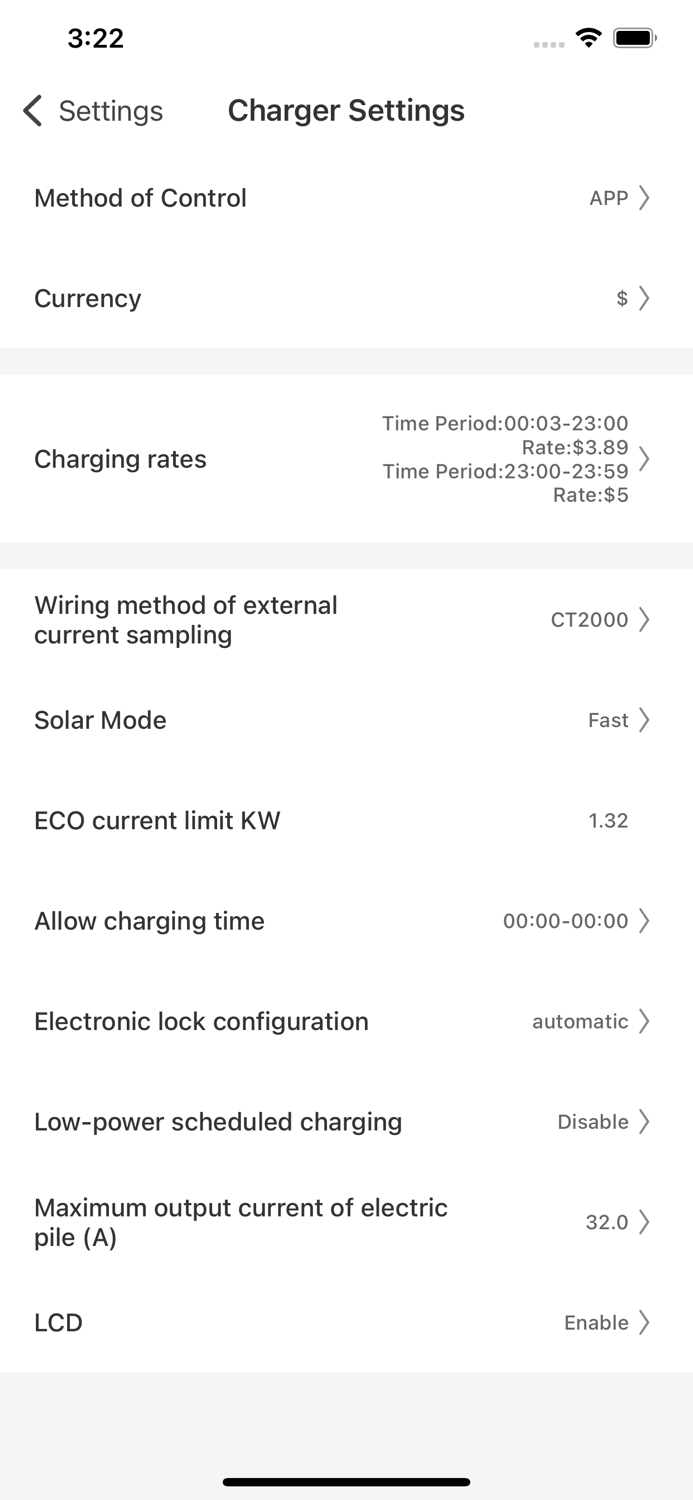Screen dimensions: 693x1500
Task: Tap the battery indicator
Action: (634, 37)
